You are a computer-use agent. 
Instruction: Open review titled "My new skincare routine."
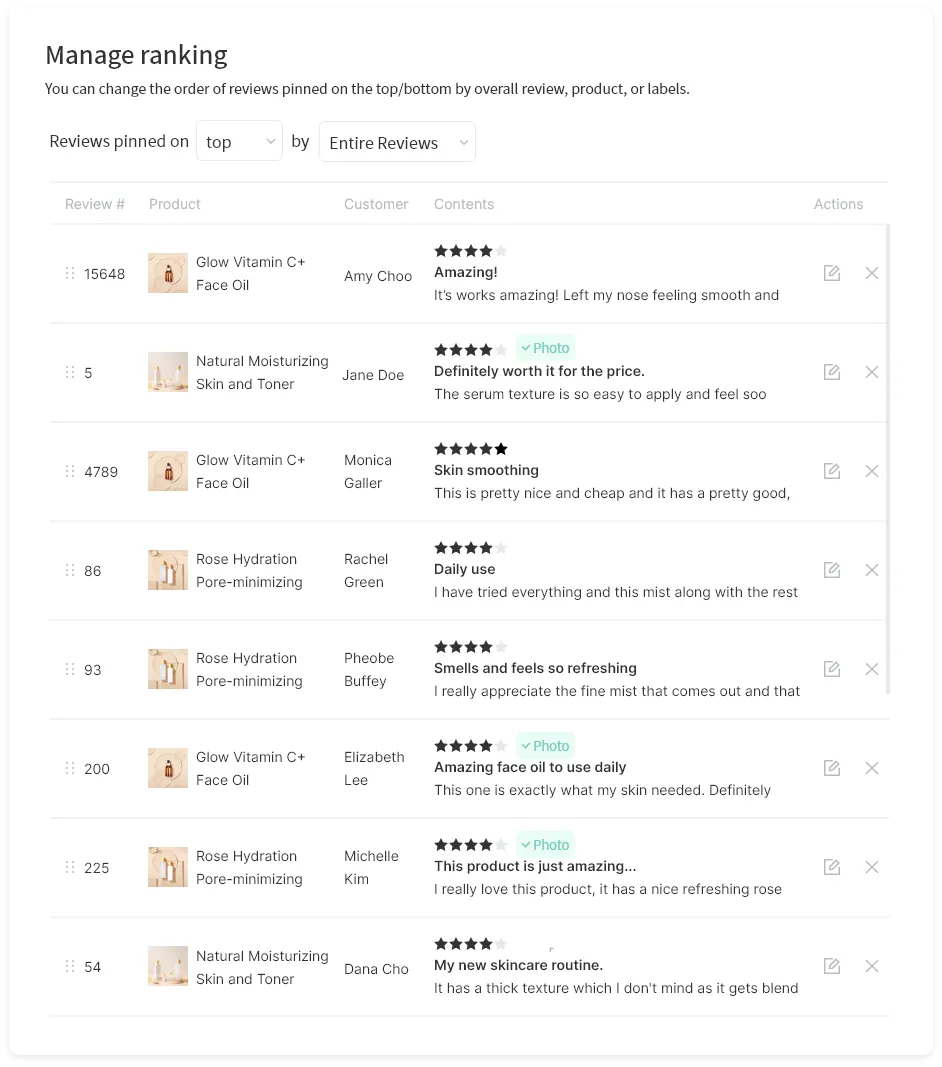point(518,965)
